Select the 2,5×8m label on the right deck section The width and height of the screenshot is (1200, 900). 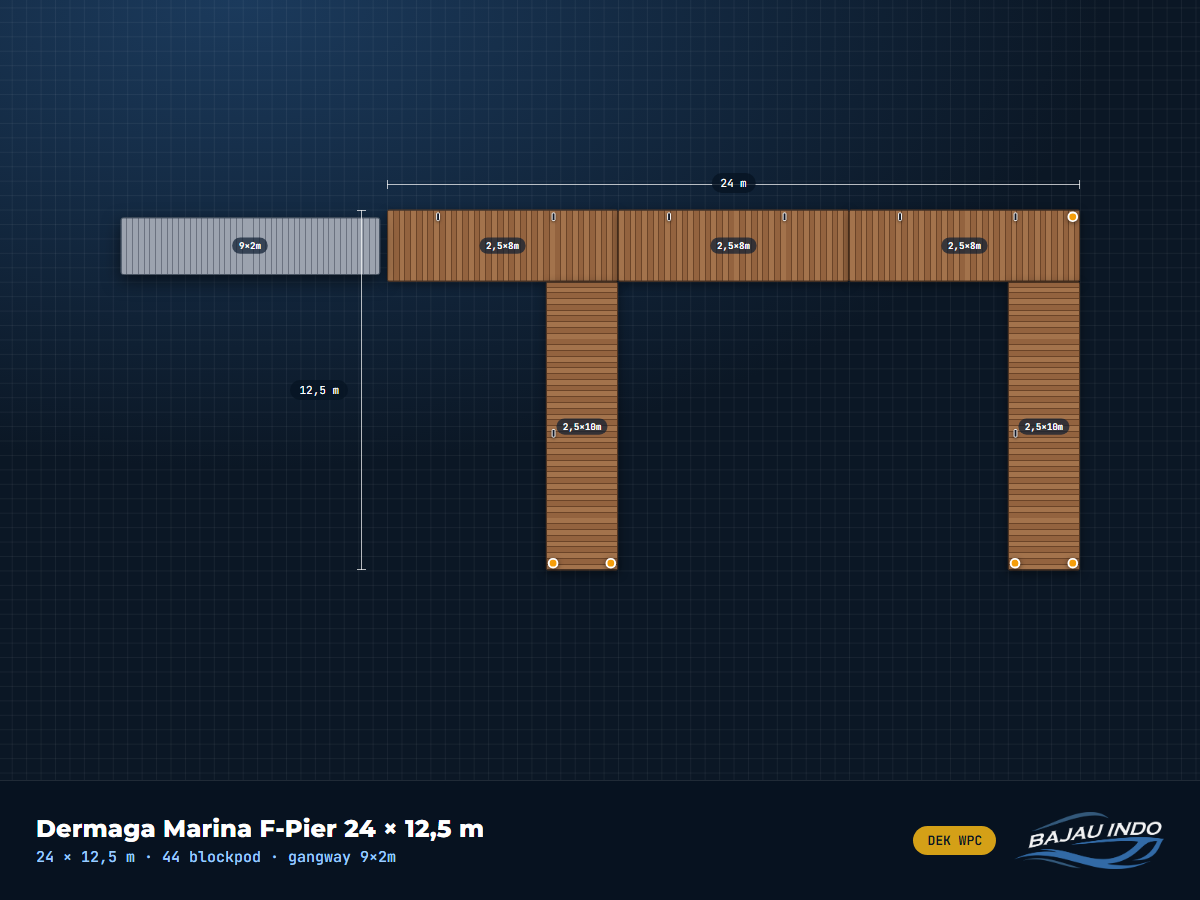(964, 246)
